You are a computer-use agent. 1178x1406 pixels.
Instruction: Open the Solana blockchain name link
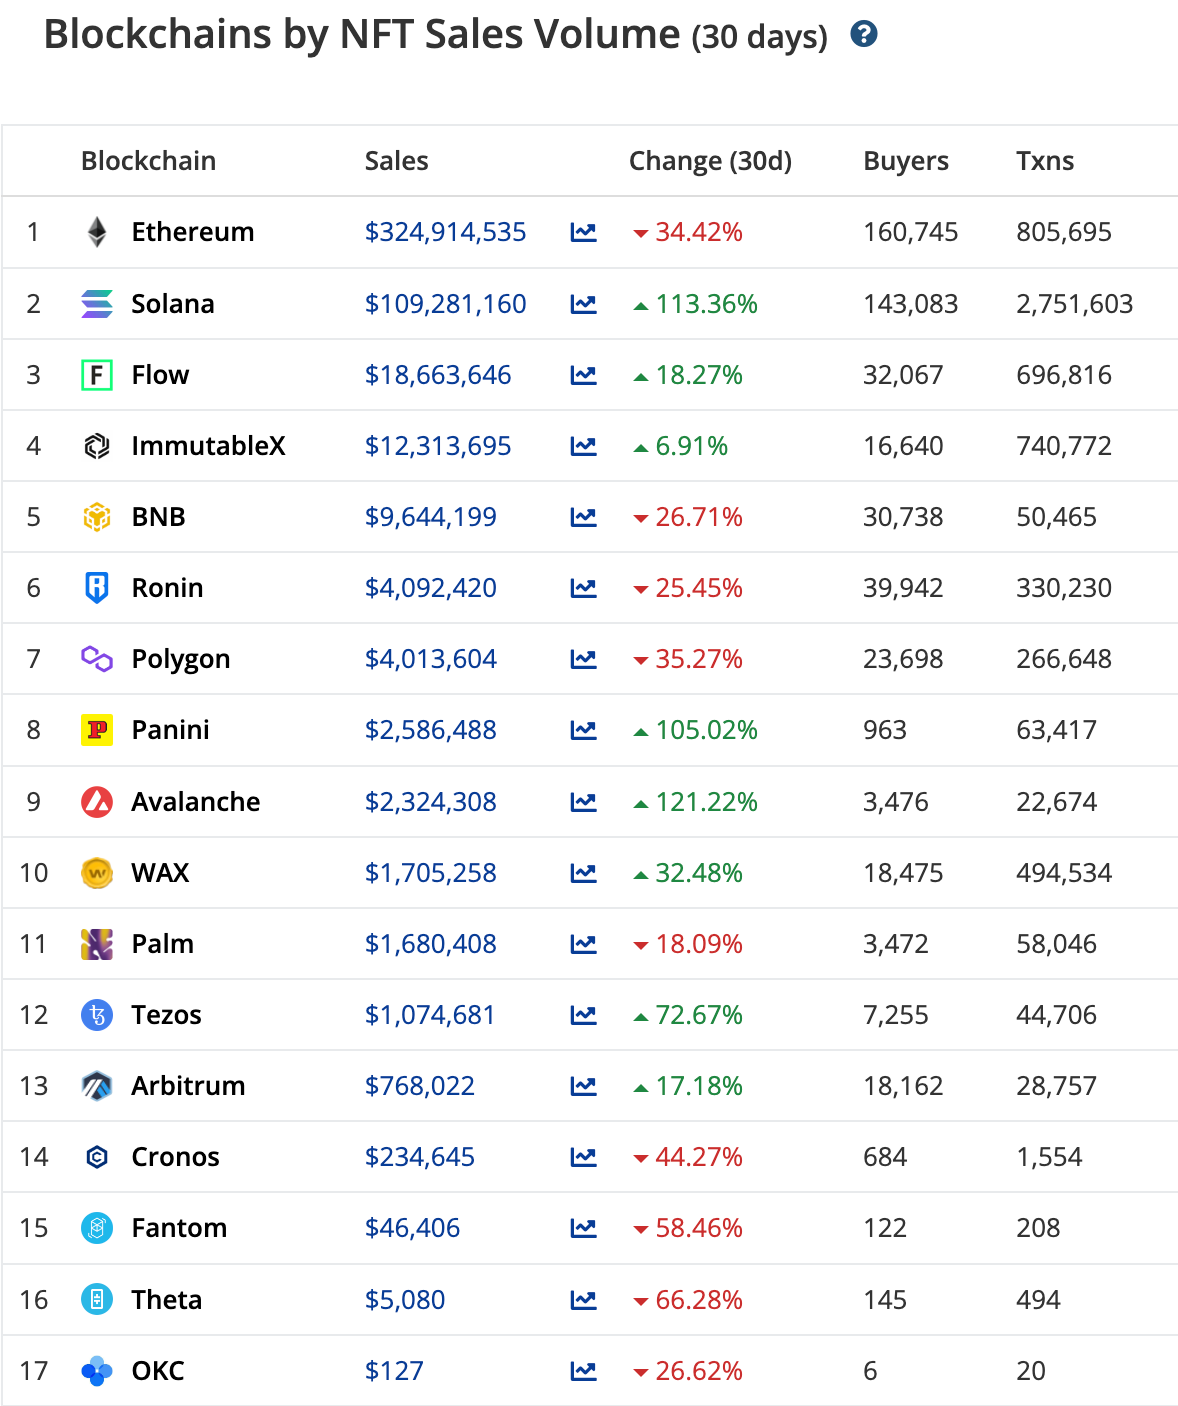173,304
